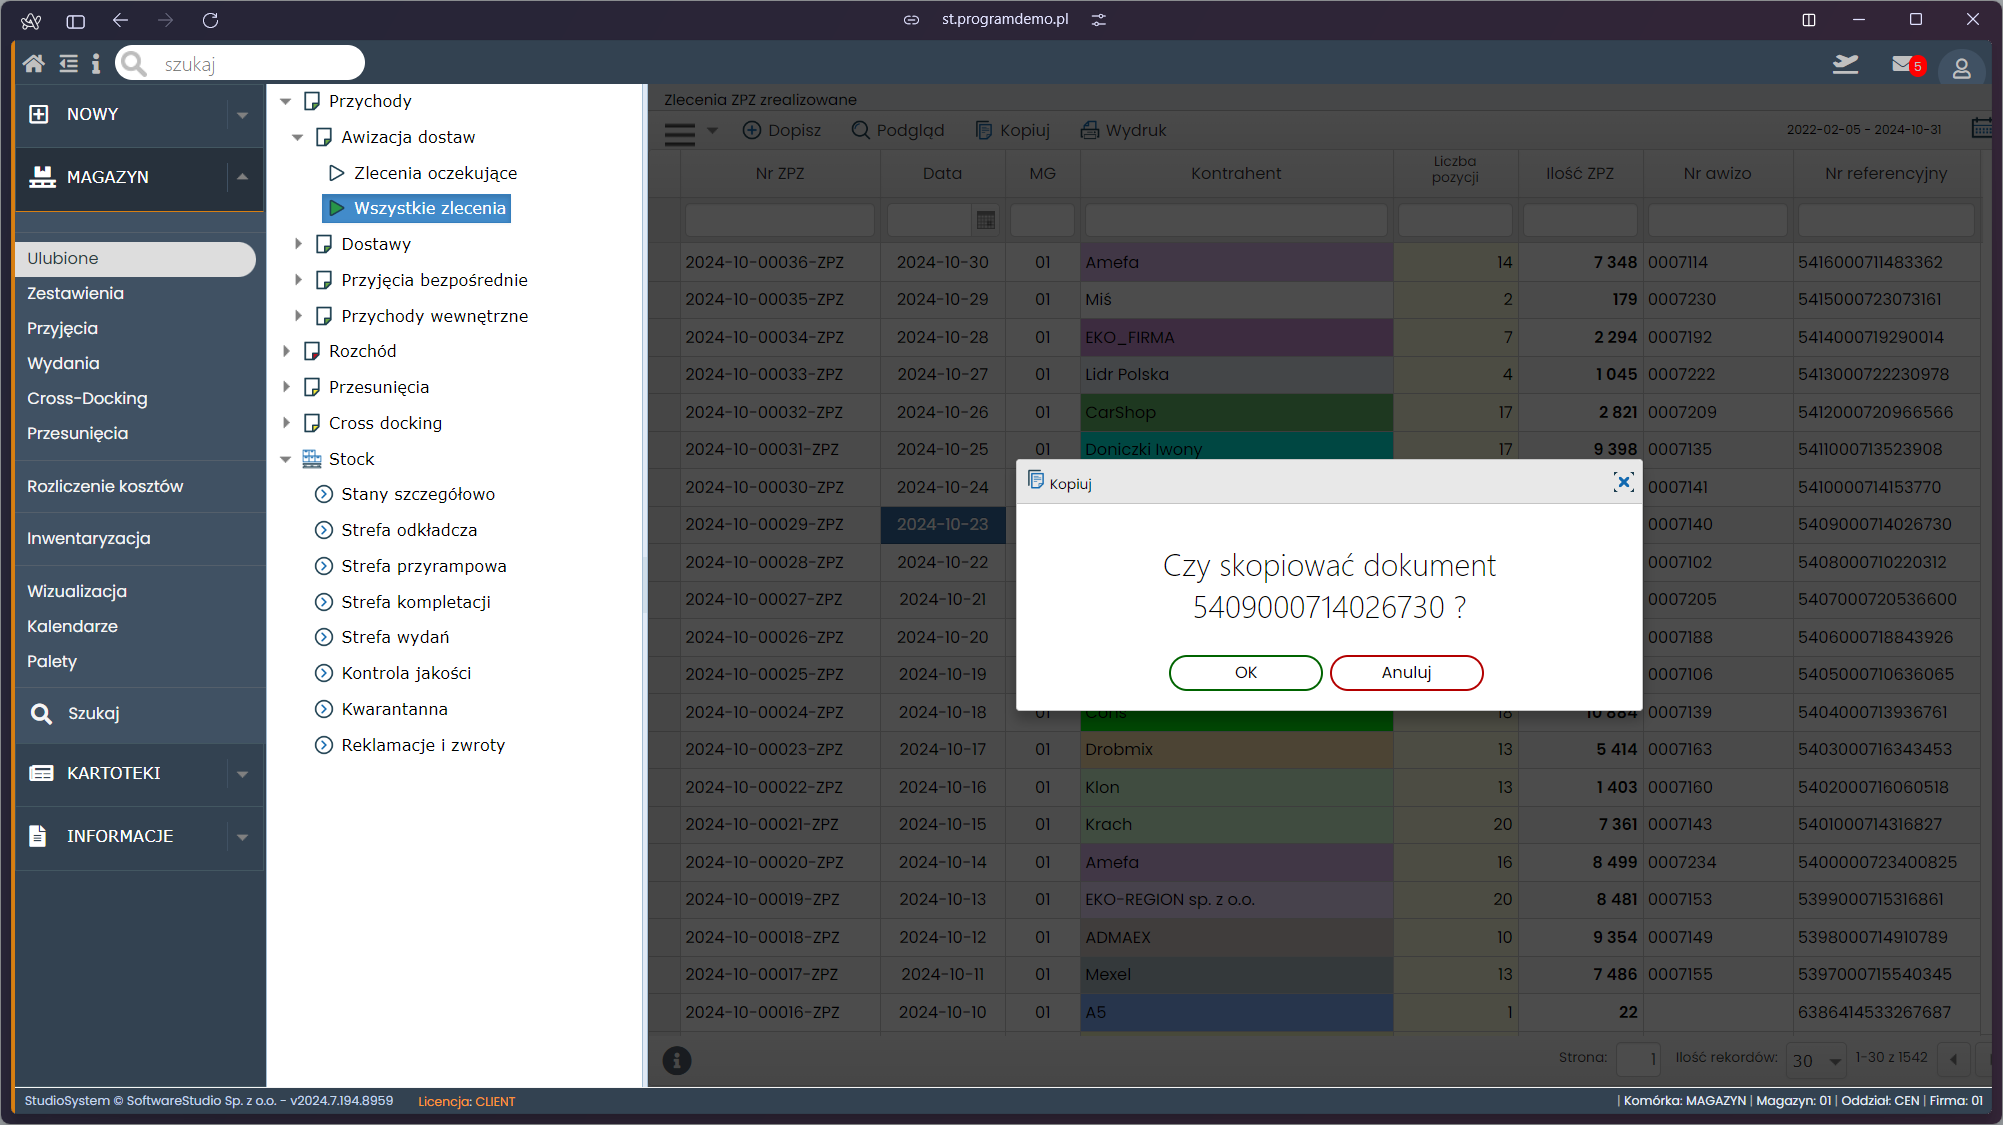Screen dimensions: 2003x1125
Task: Open the dropdown arrow beside hamburger menu
Action: click(x=712, y=130)
